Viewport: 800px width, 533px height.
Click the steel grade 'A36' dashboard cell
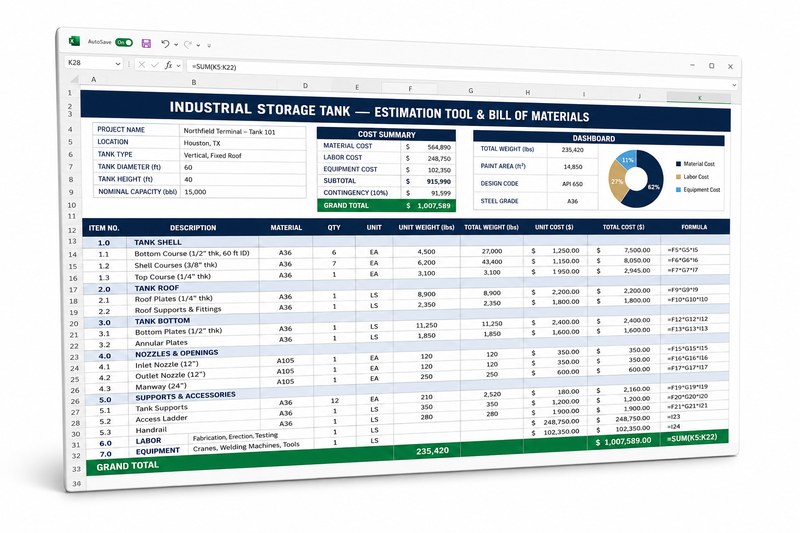572,201
